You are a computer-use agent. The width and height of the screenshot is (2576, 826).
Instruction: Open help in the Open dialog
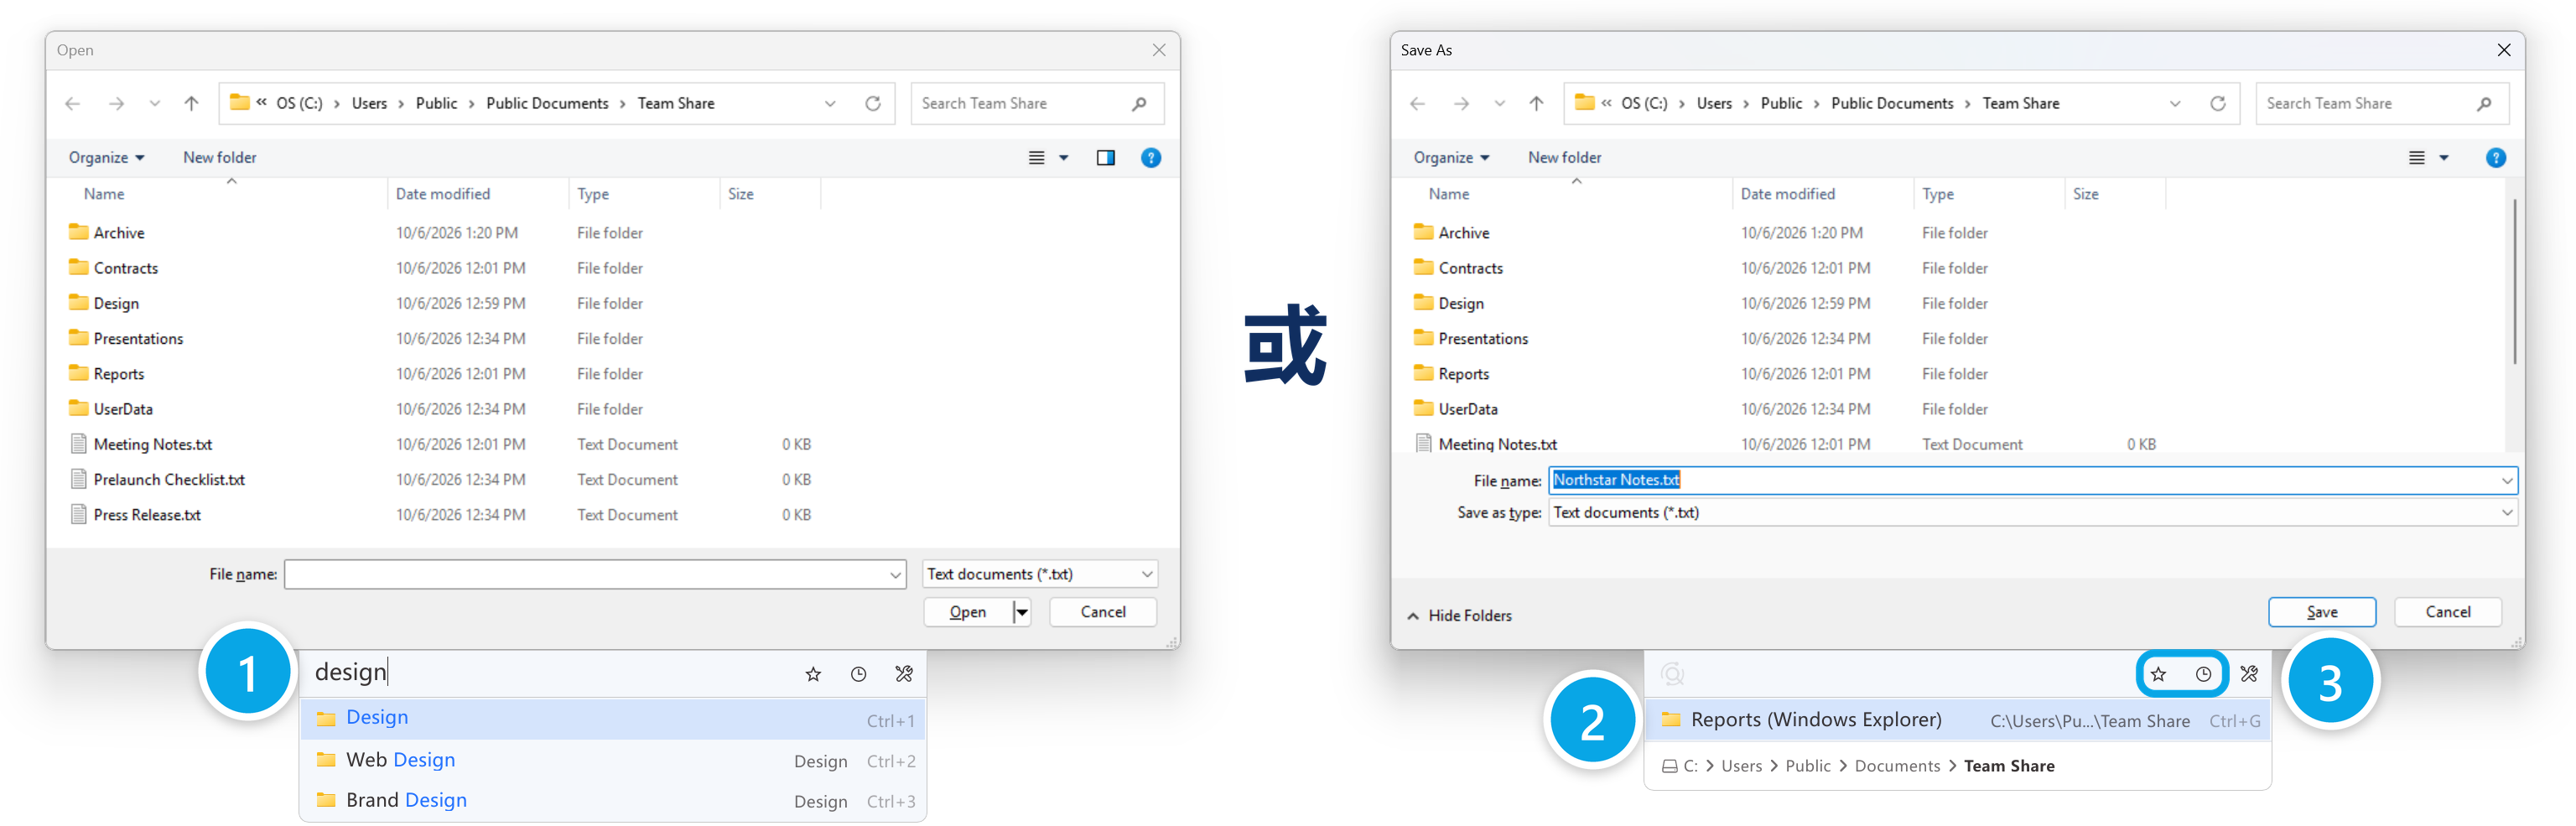[x=1151, y=157]
